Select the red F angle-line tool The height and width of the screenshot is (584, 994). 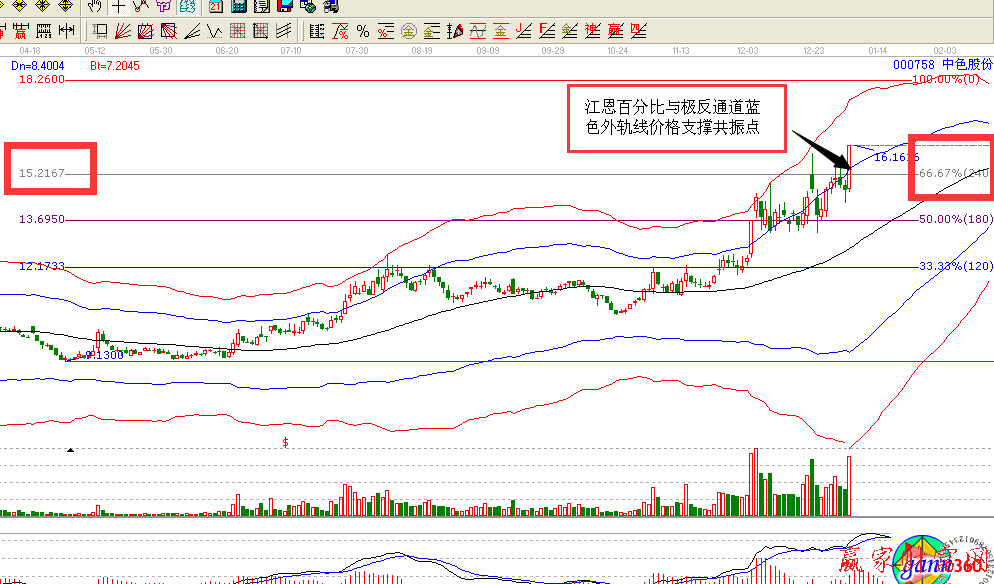[x=543, y=30]
